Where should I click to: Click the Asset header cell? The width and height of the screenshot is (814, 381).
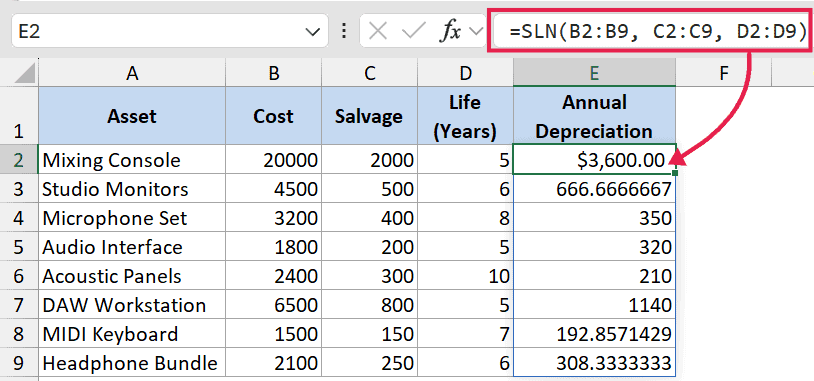(x=132, y=115)
